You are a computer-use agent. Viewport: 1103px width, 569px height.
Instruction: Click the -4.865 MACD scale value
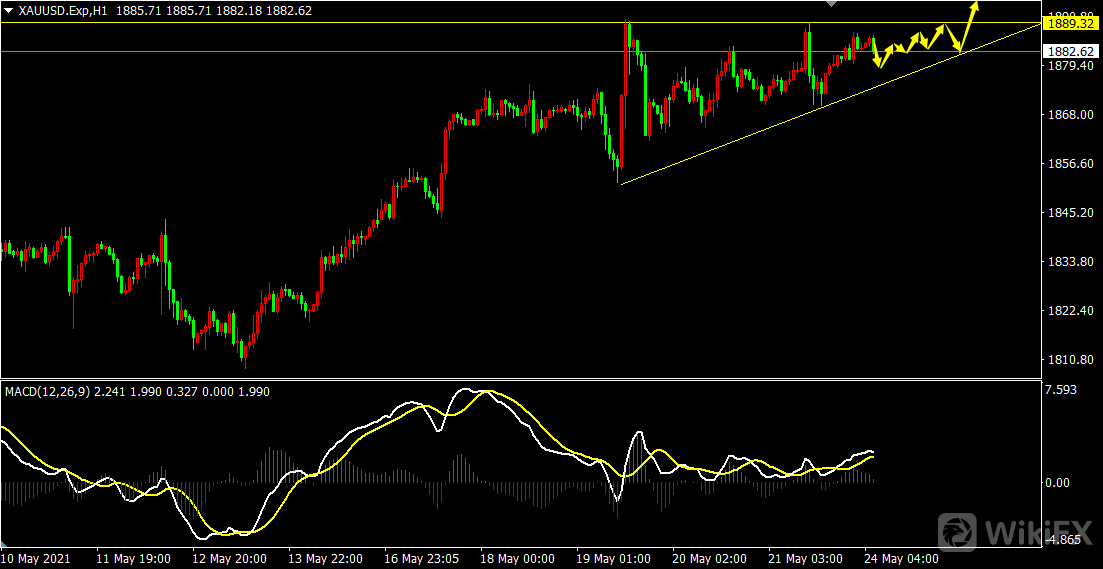pyautogui.click(x=1063, y=540)
